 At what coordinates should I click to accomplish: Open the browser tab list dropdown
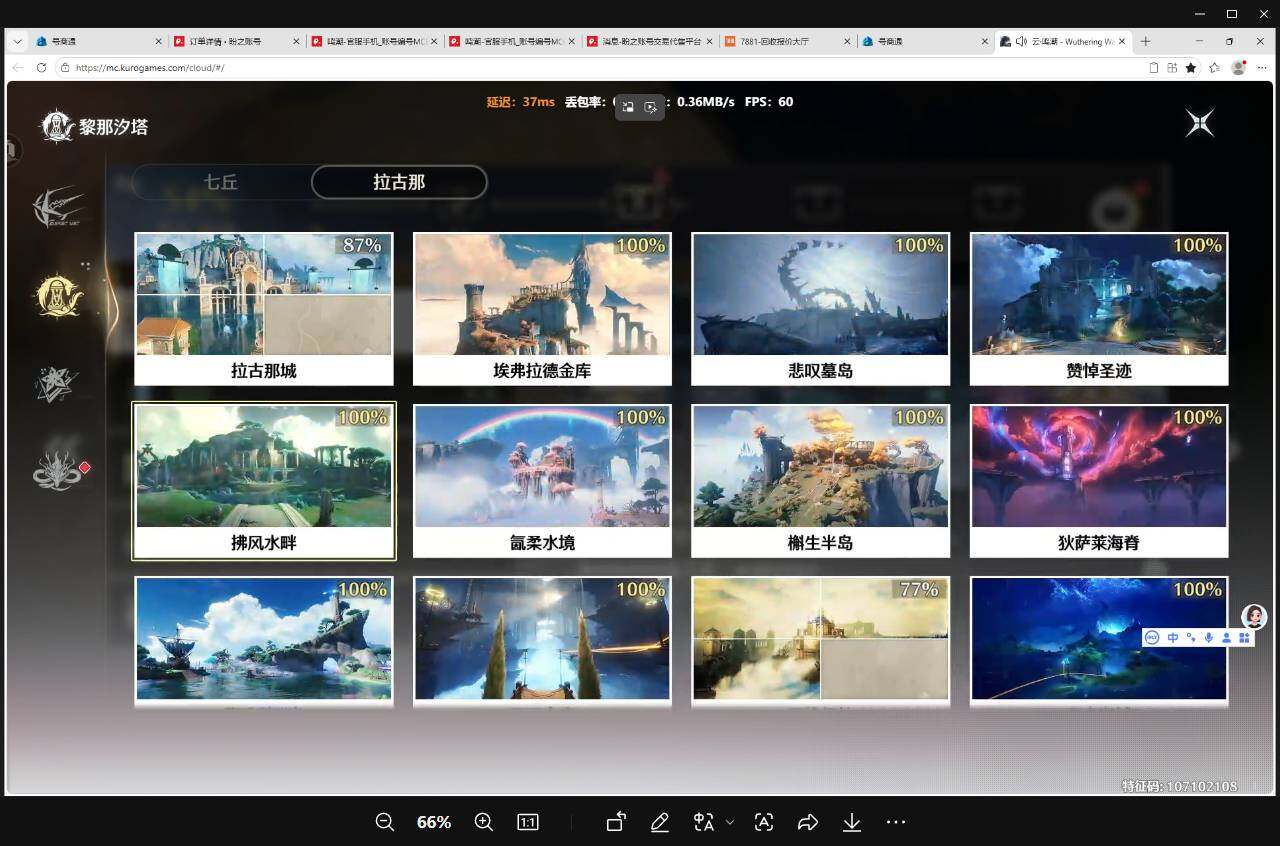coord(17,41)
